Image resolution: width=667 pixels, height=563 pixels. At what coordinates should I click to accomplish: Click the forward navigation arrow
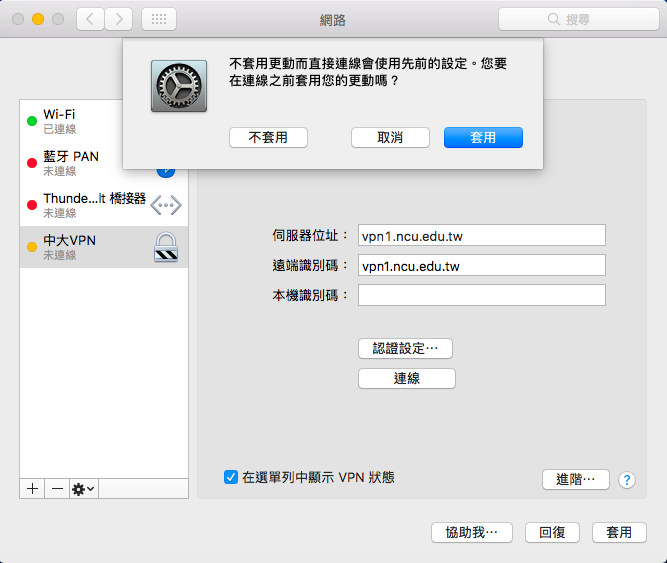(x=118, y=19)
